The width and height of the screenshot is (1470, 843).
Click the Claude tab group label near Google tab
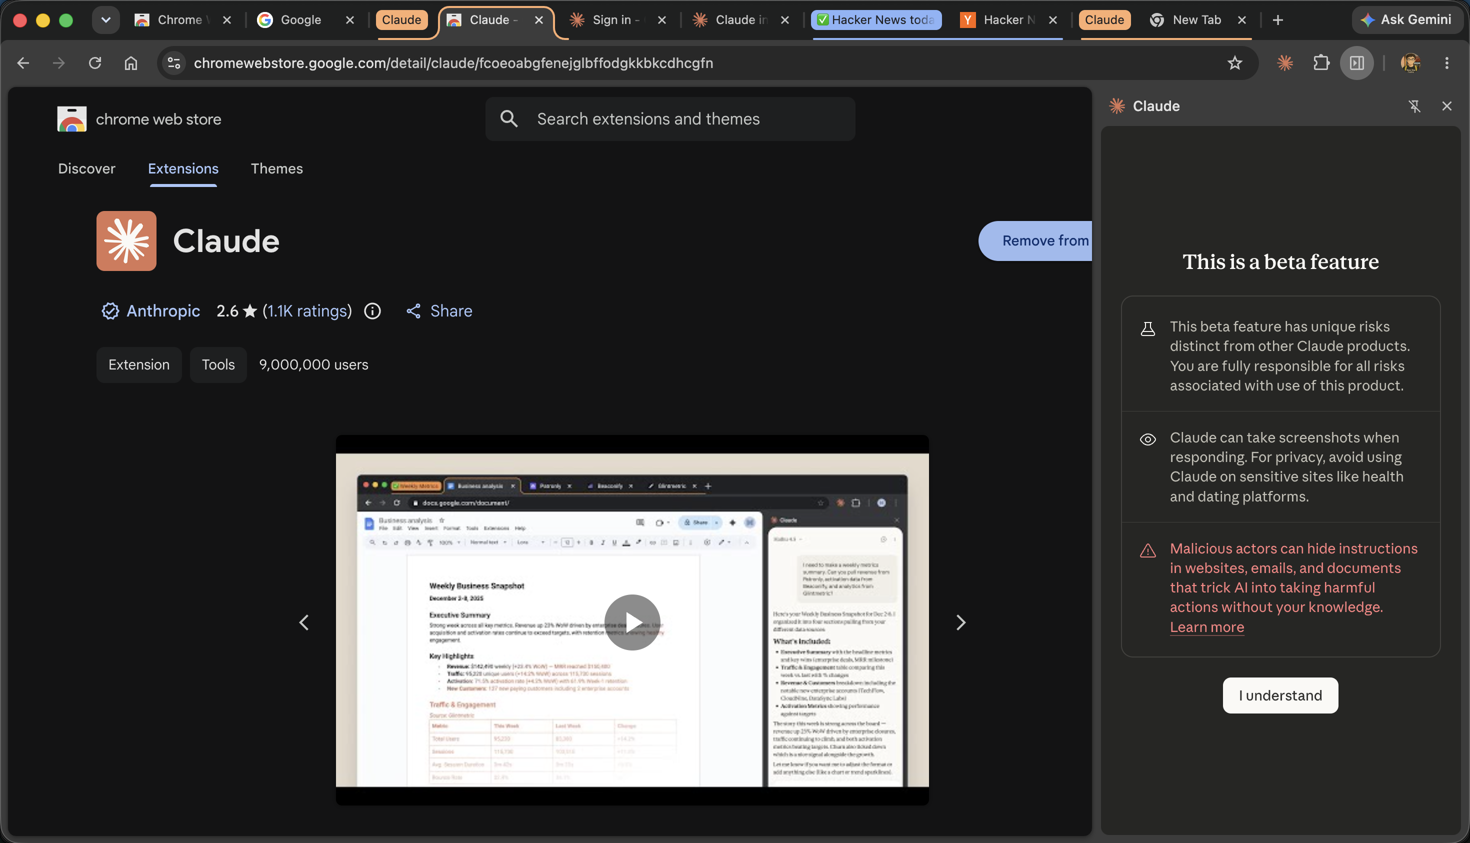click(401, 20)
